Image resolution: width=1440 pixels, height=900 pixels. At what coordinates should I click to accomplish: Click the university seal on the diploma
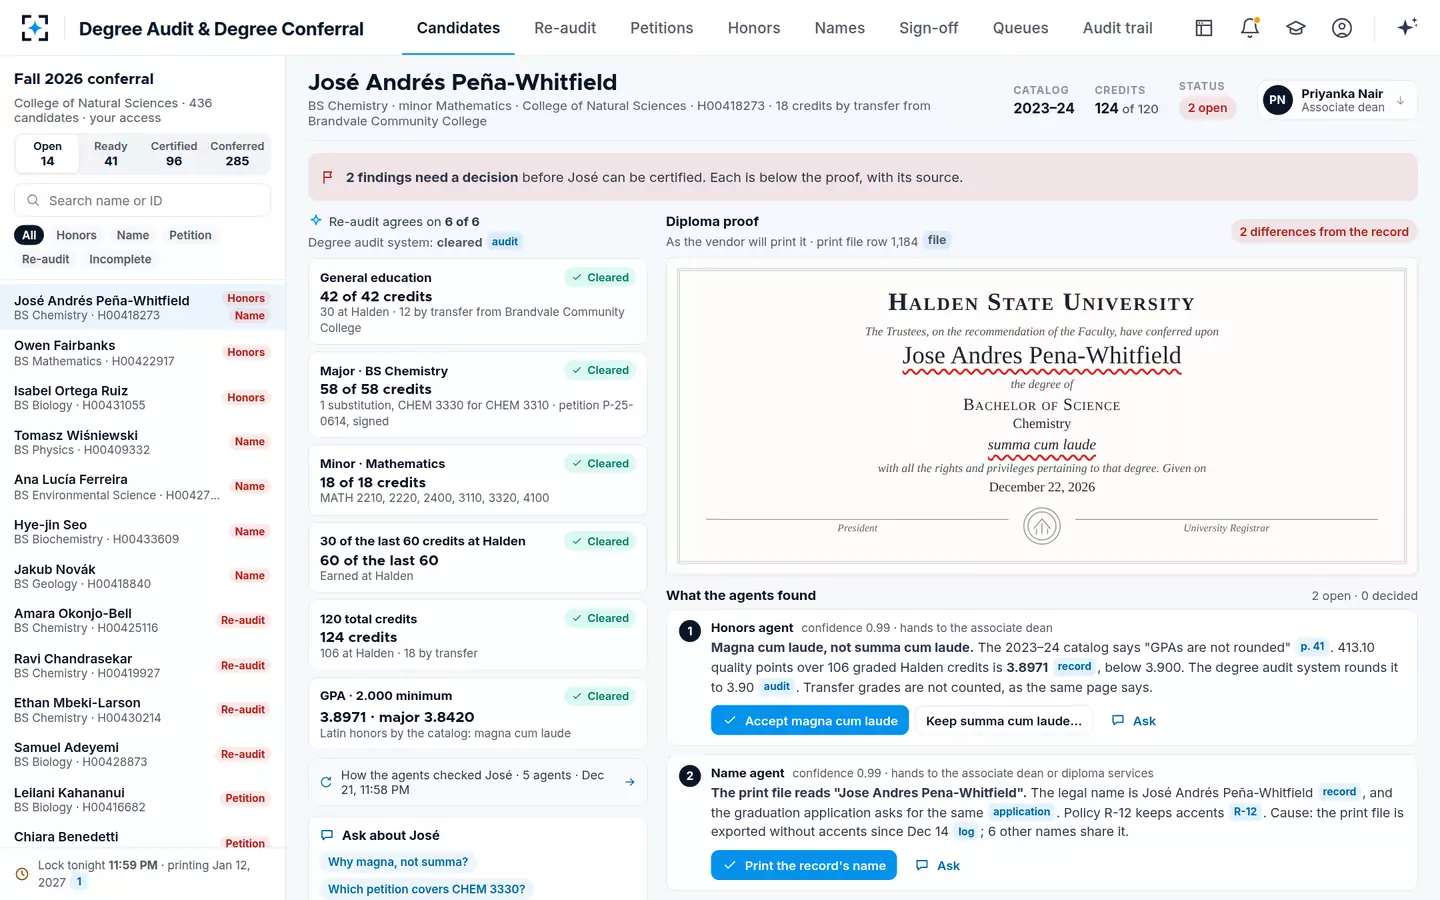(x=1042, y=526)
